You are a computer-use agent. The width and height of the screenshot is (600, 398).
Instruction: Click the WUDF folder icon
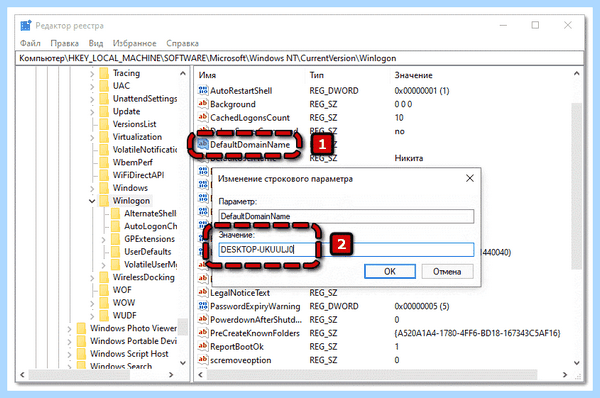pos(104,315)
